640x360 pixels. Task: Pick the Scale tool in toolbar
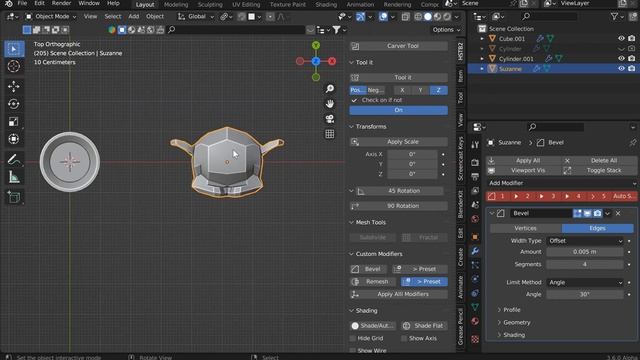tap(14, 122)
